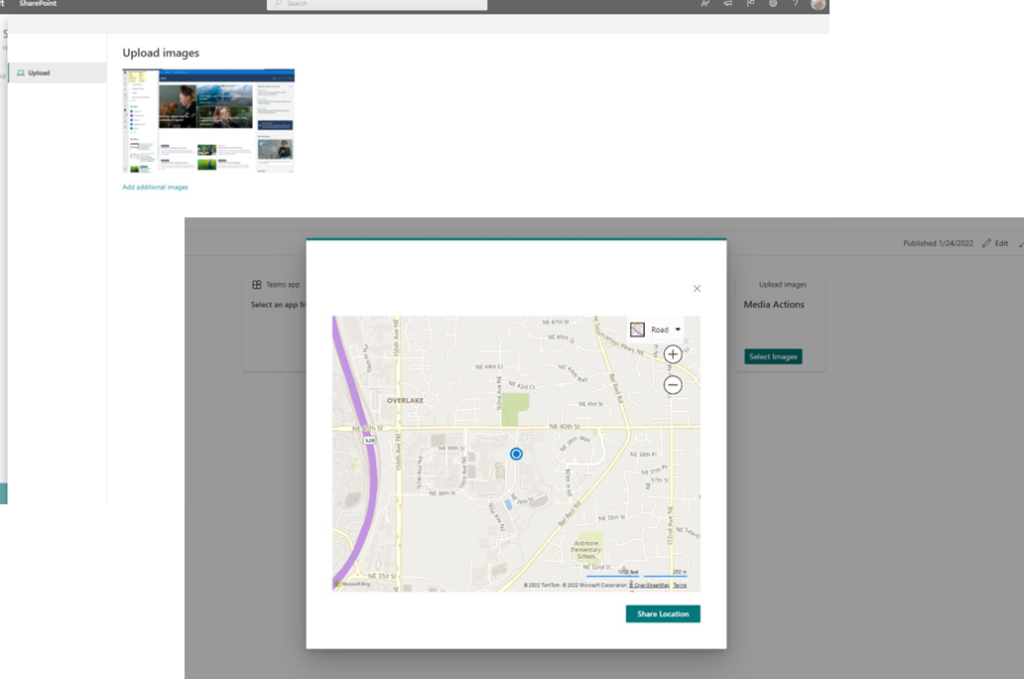Click the Edit button next to Published date
The image size is (1024, 679).
(995, 243)
